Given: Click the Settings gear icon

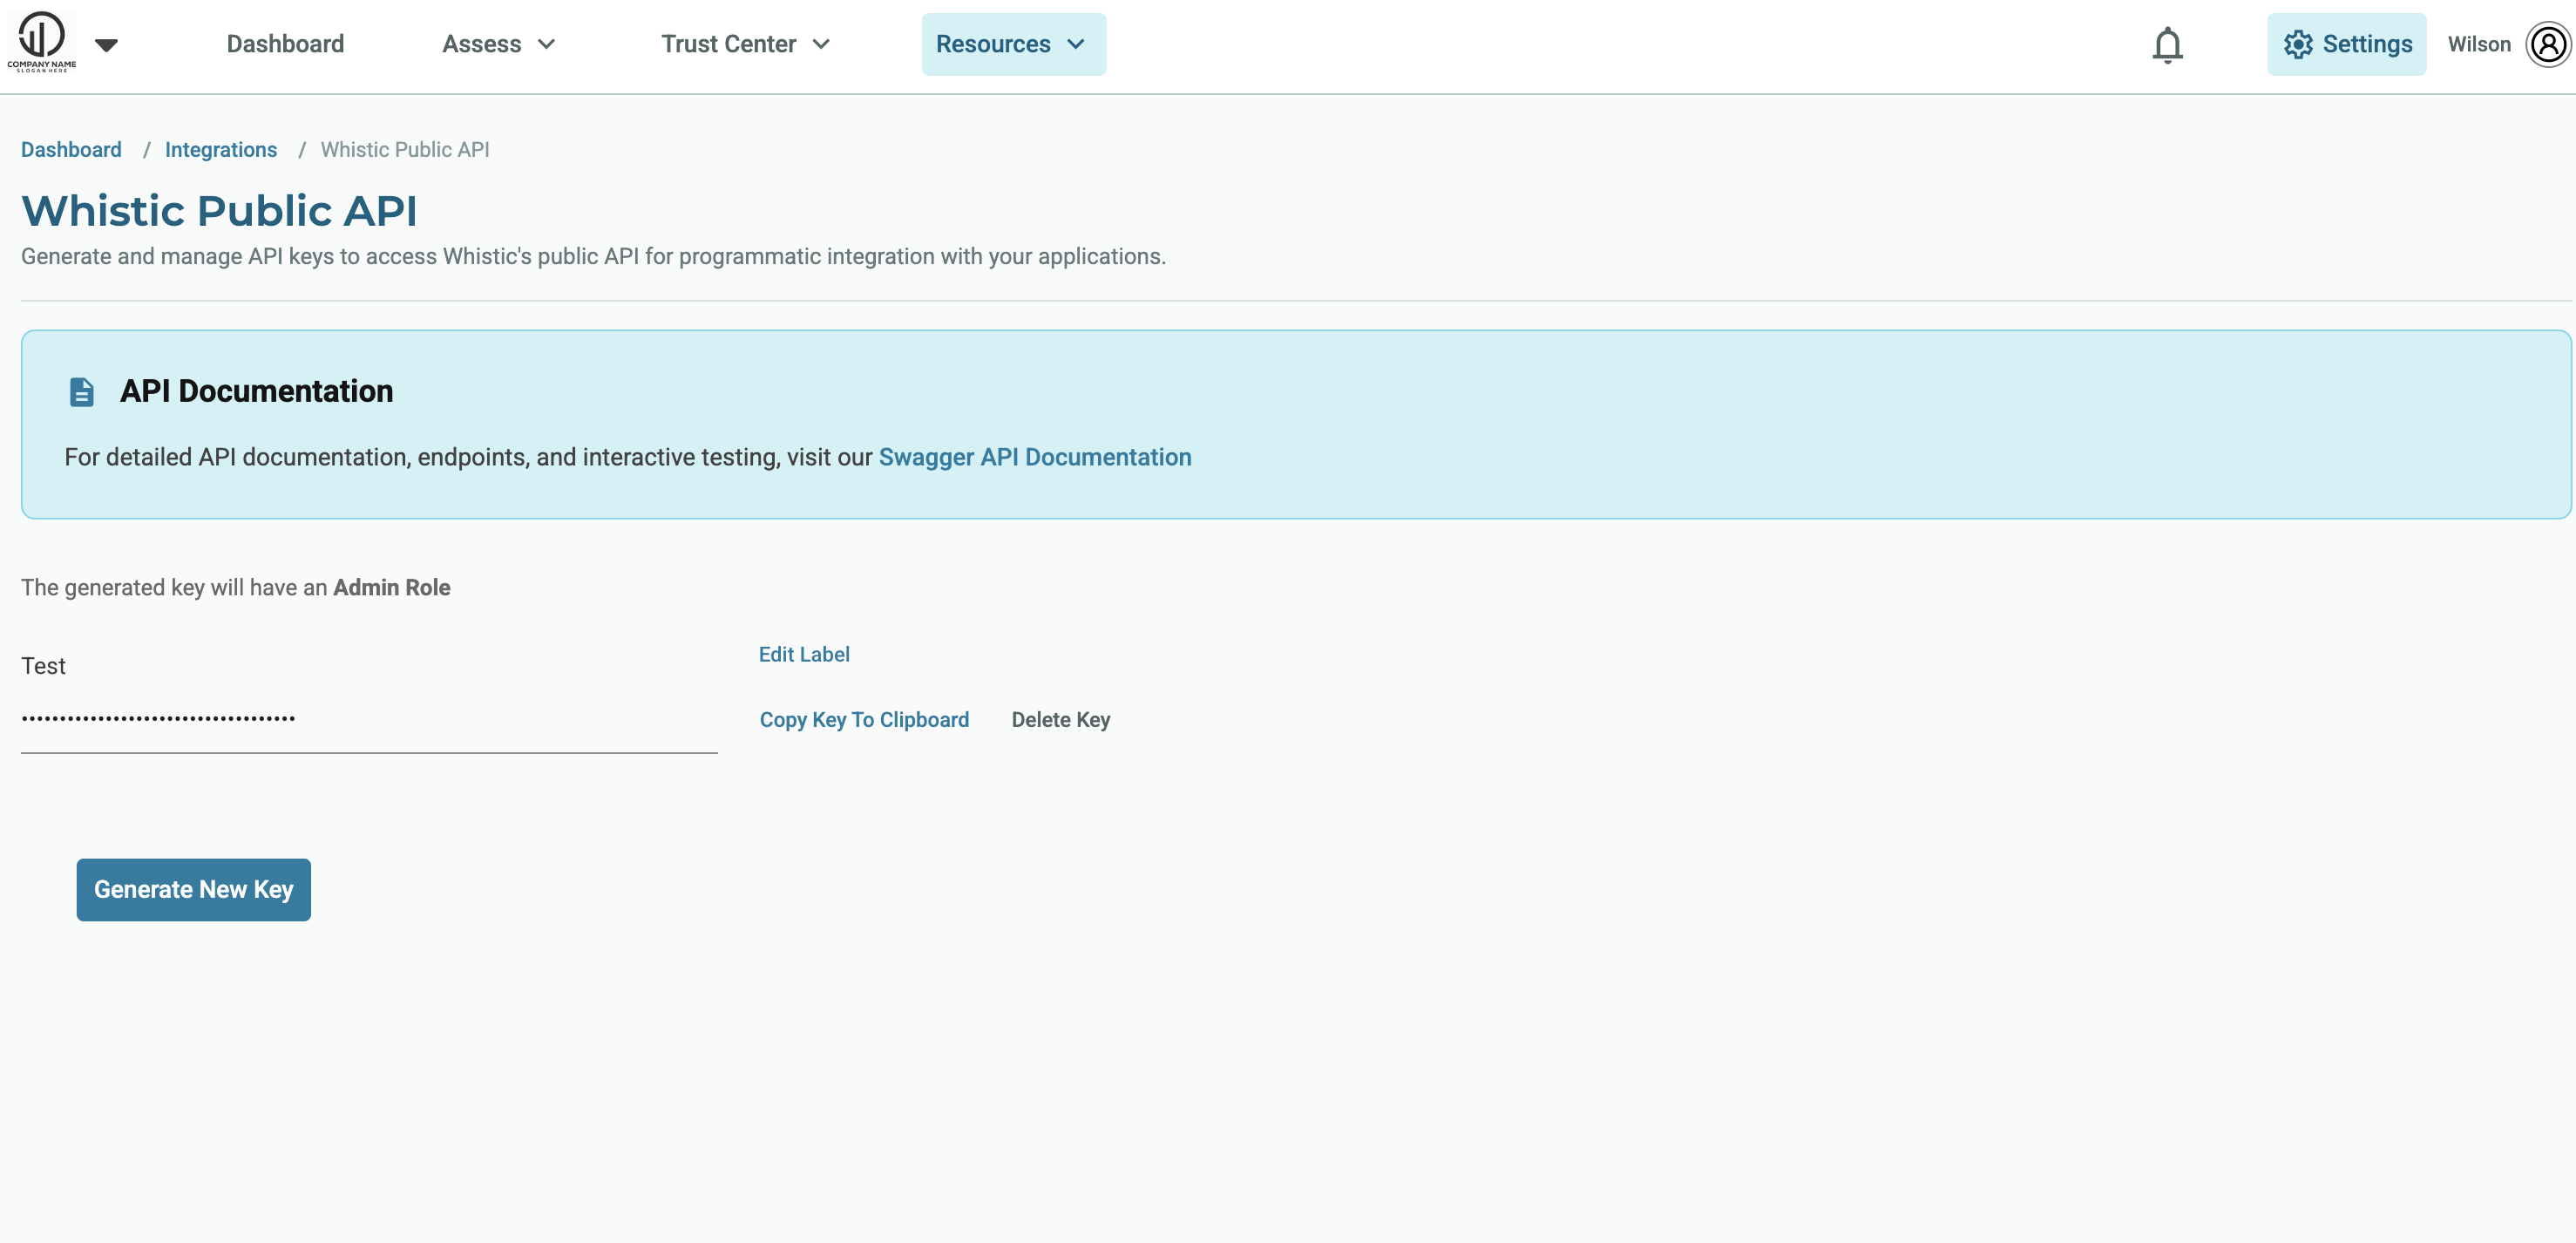Looking at the screenshot, I should [x=2297, y=44].
